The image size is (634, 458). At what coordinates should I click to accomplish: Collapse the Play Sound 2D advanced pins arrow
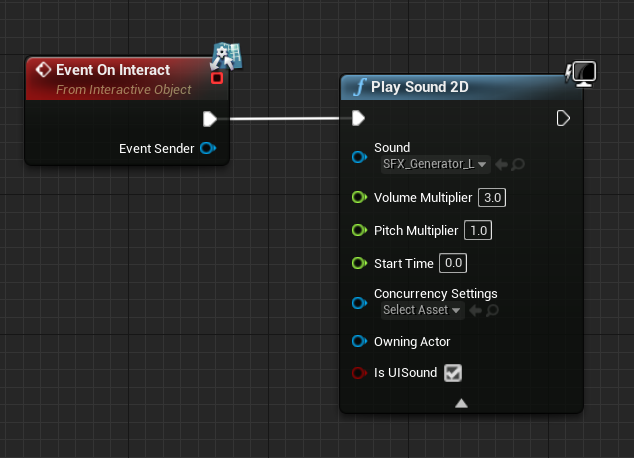coord(461,403)
